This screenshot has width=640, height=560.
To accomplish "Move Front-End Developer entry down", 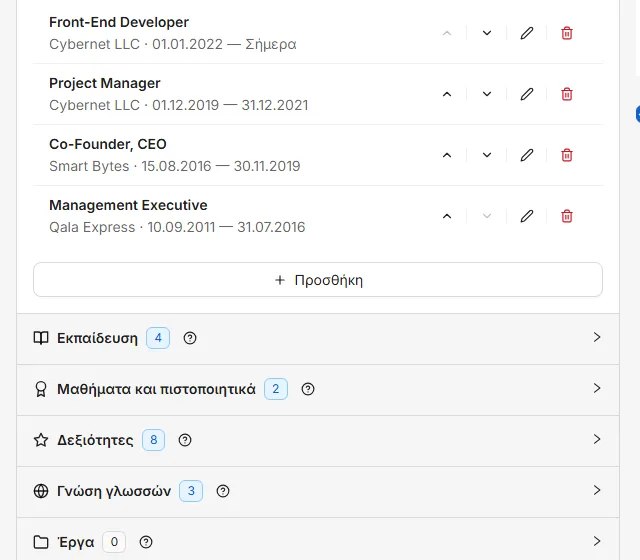I will coord(487,33).
